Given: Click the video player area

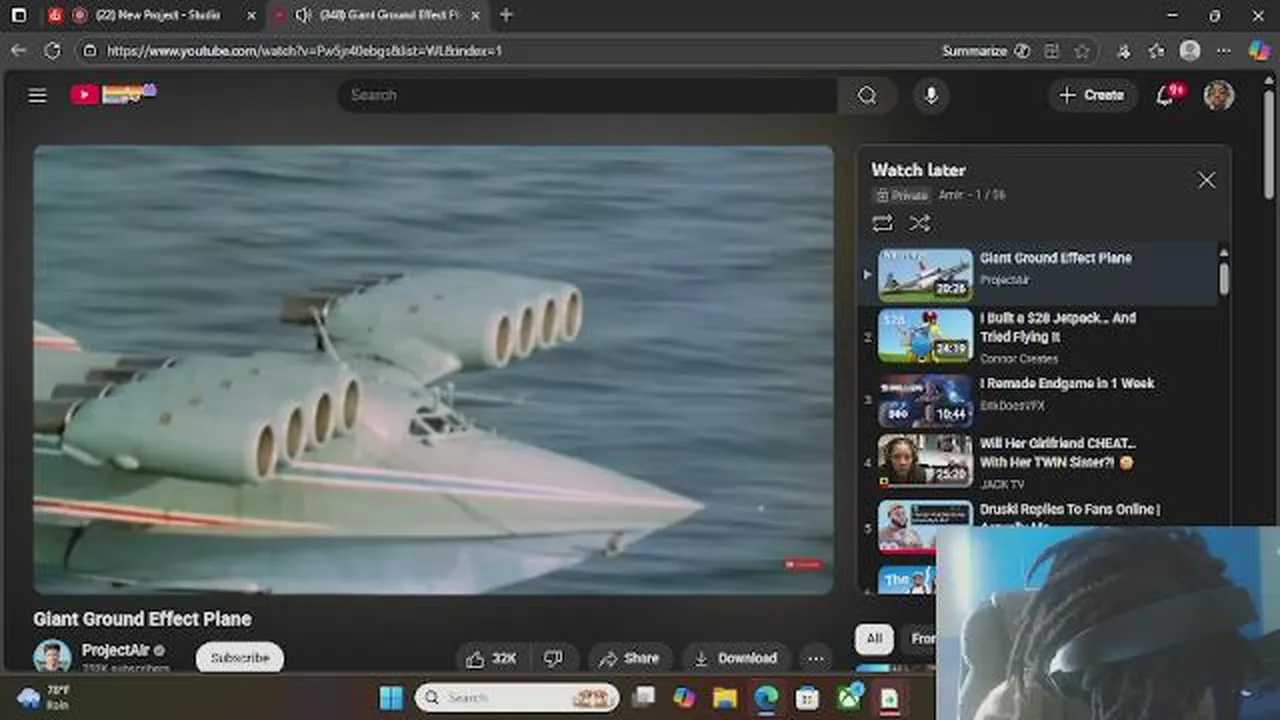Looking at the screenshot, I should click(433, 370).
